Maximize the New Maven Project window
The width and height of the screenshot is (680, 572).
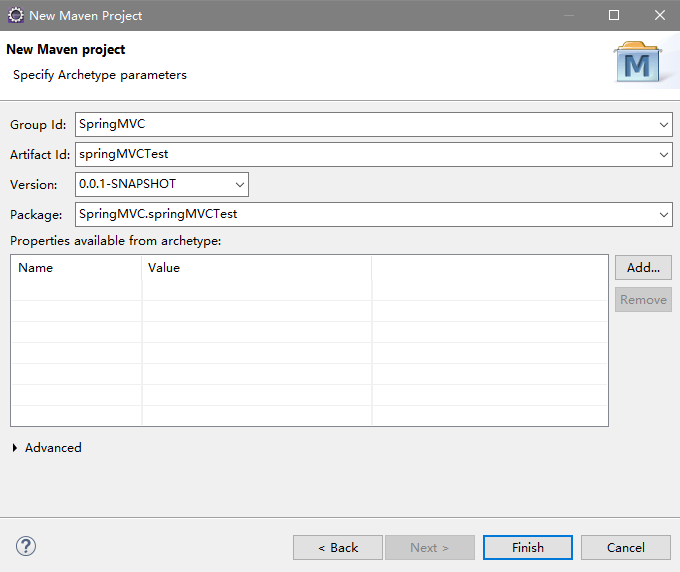(614, 15)
